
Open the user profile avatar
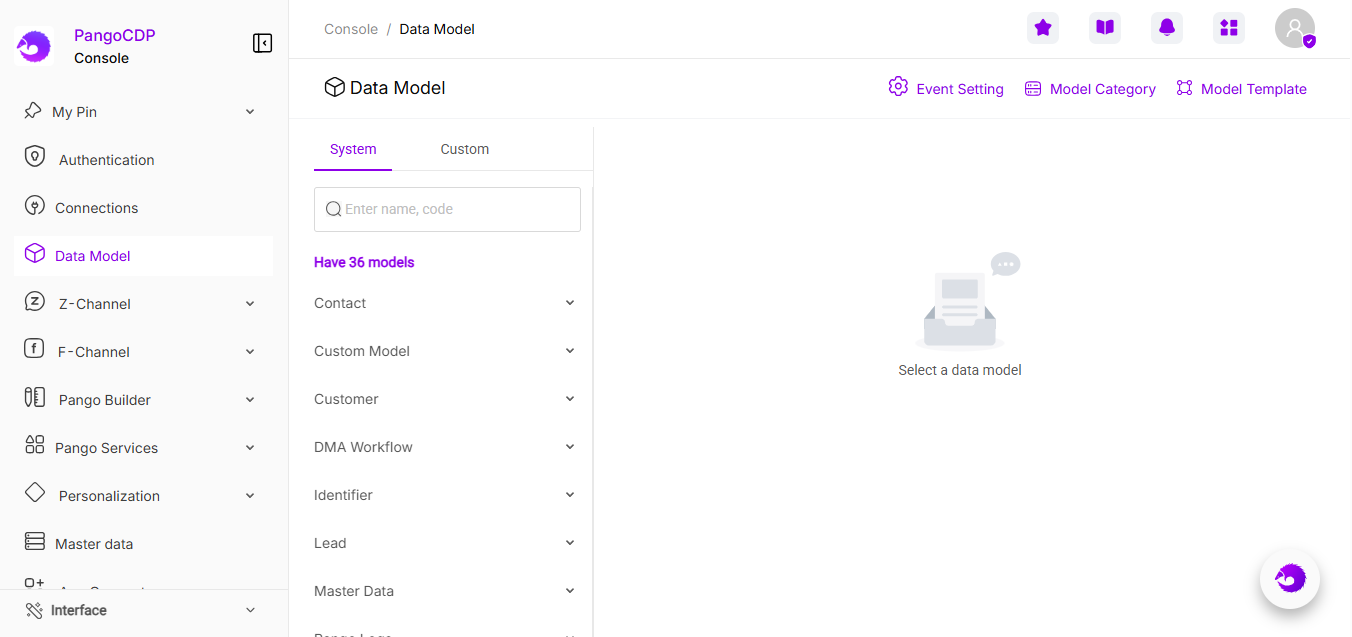click(1295, 28)
